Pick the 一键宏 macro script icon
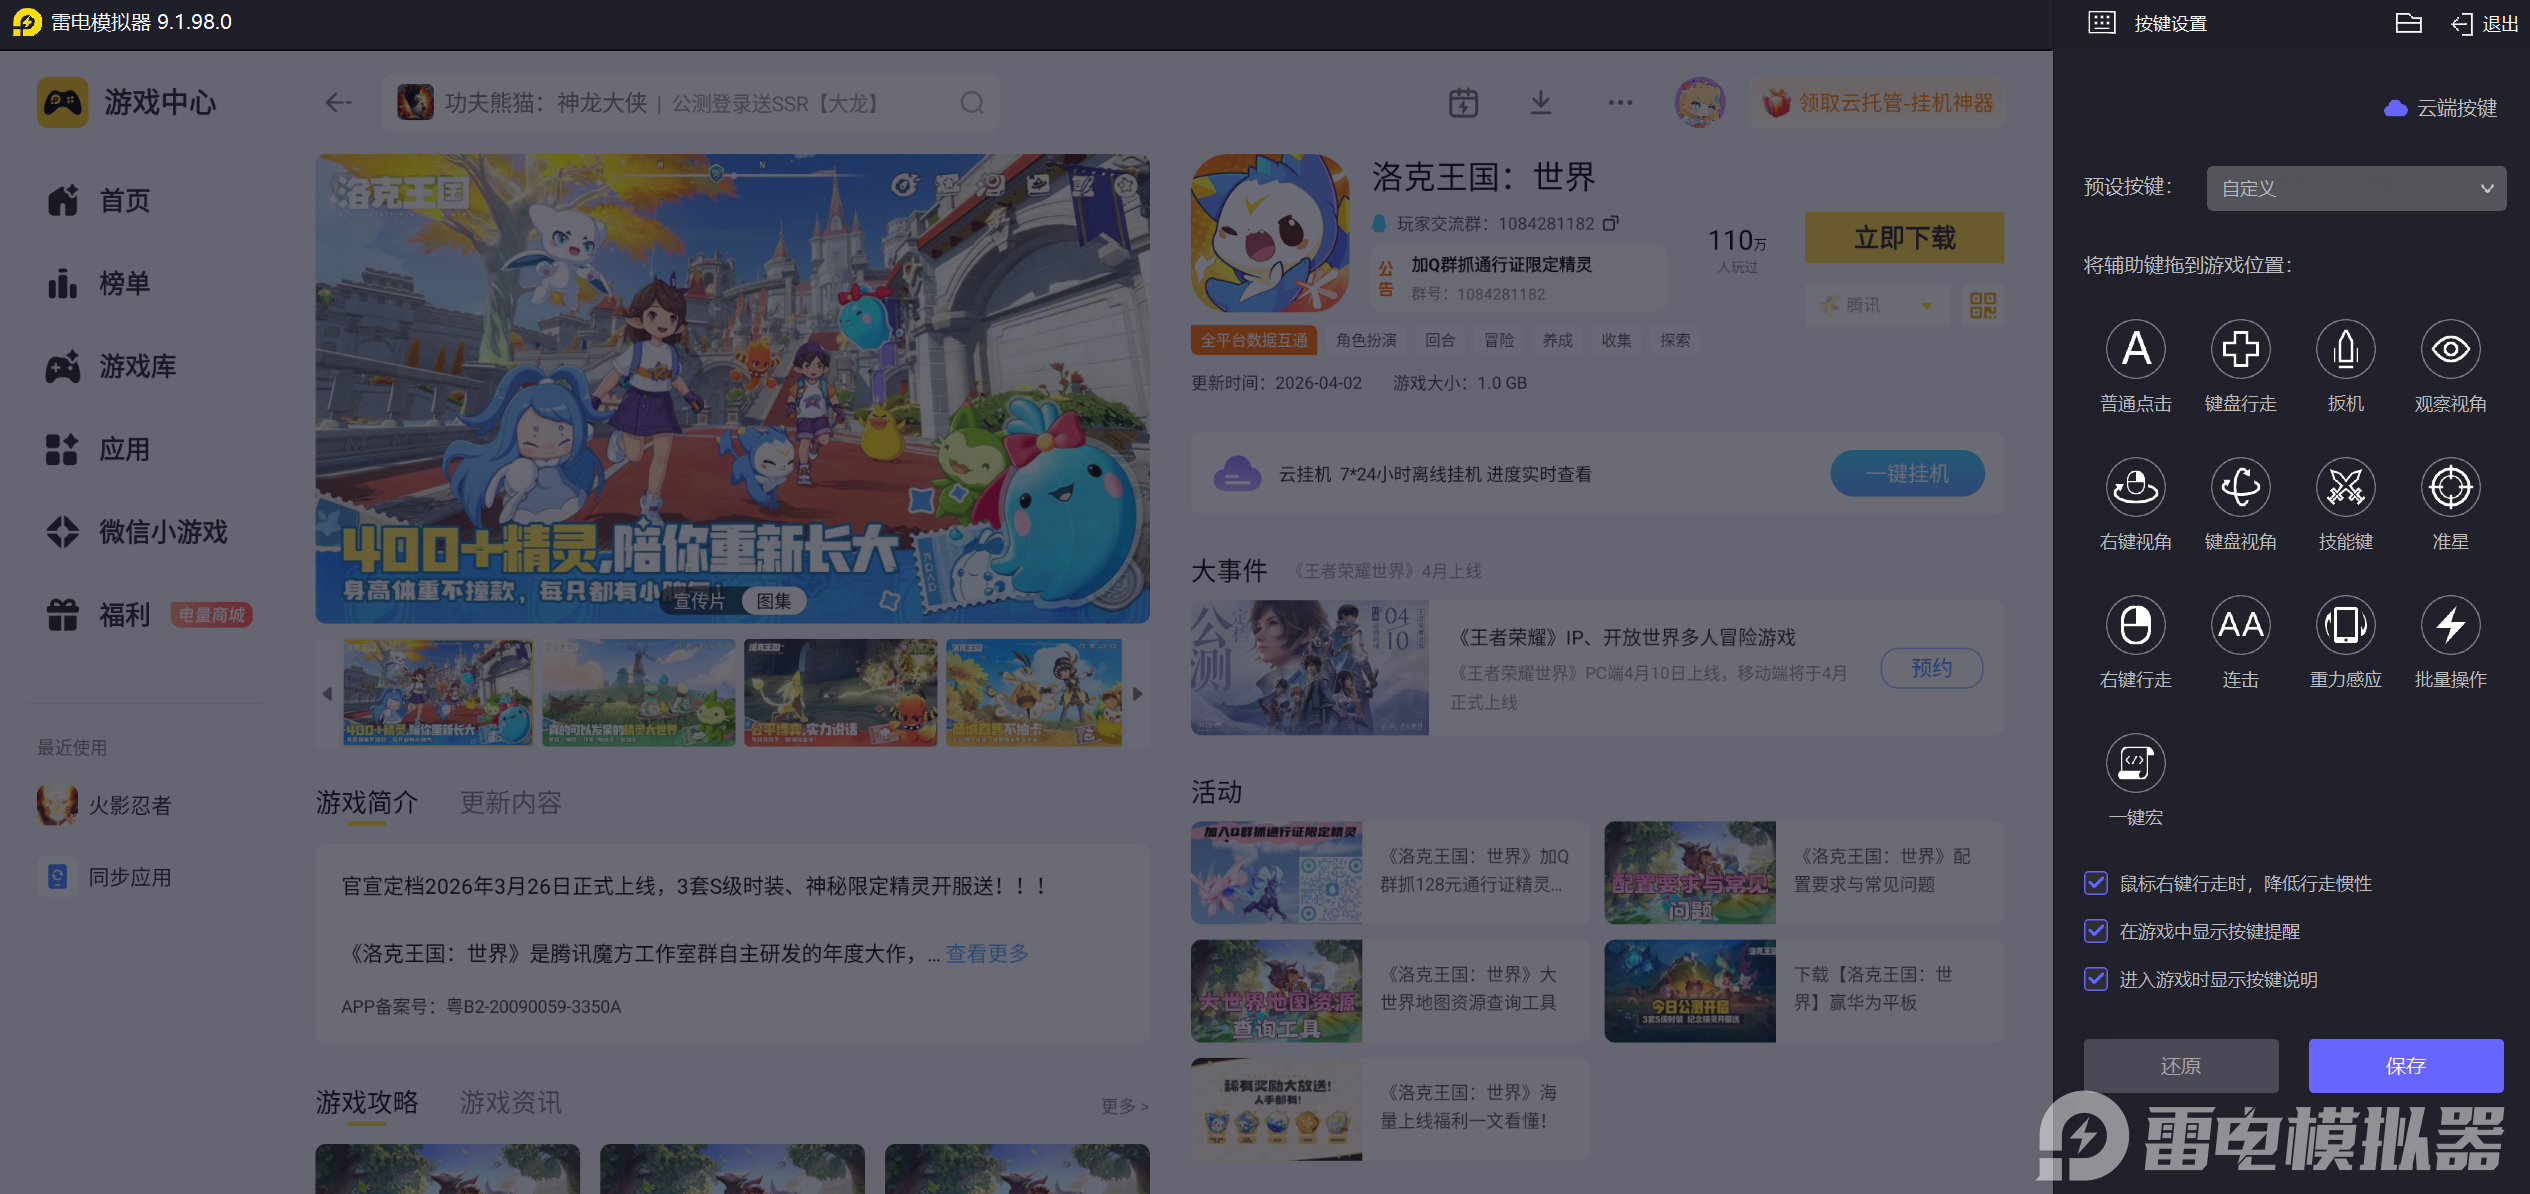The height and width of the screenshot is (1194, 2530). click(x=2135, y=764)
